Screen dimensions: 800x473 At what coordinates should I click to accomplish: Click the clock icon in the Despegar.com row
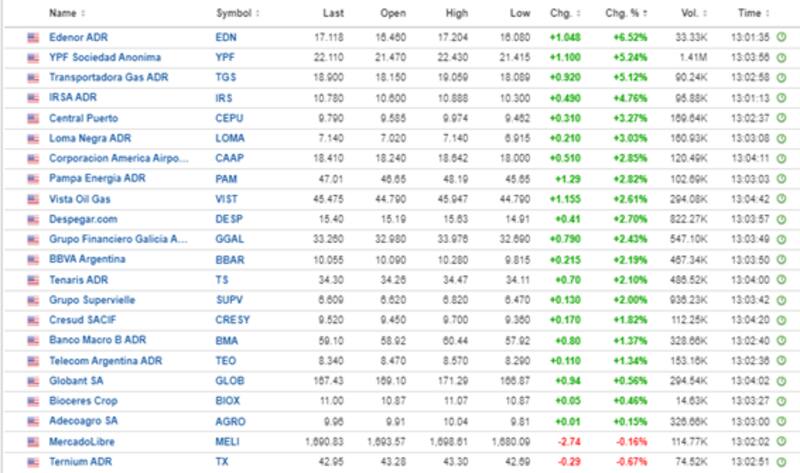point(780,219)
